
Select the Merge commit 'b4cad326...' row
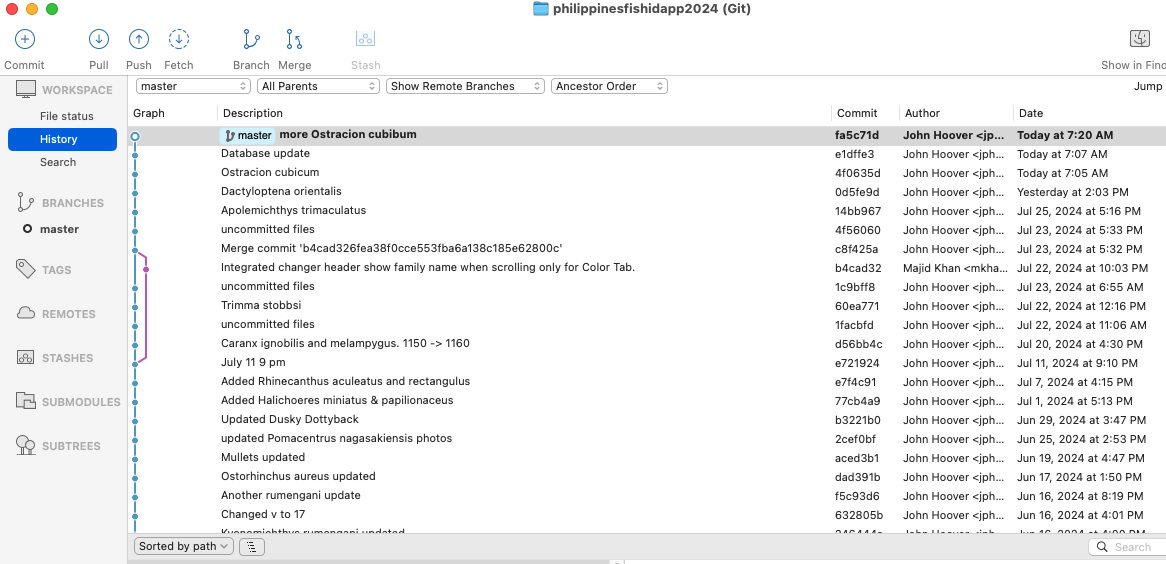pos(647,249)
